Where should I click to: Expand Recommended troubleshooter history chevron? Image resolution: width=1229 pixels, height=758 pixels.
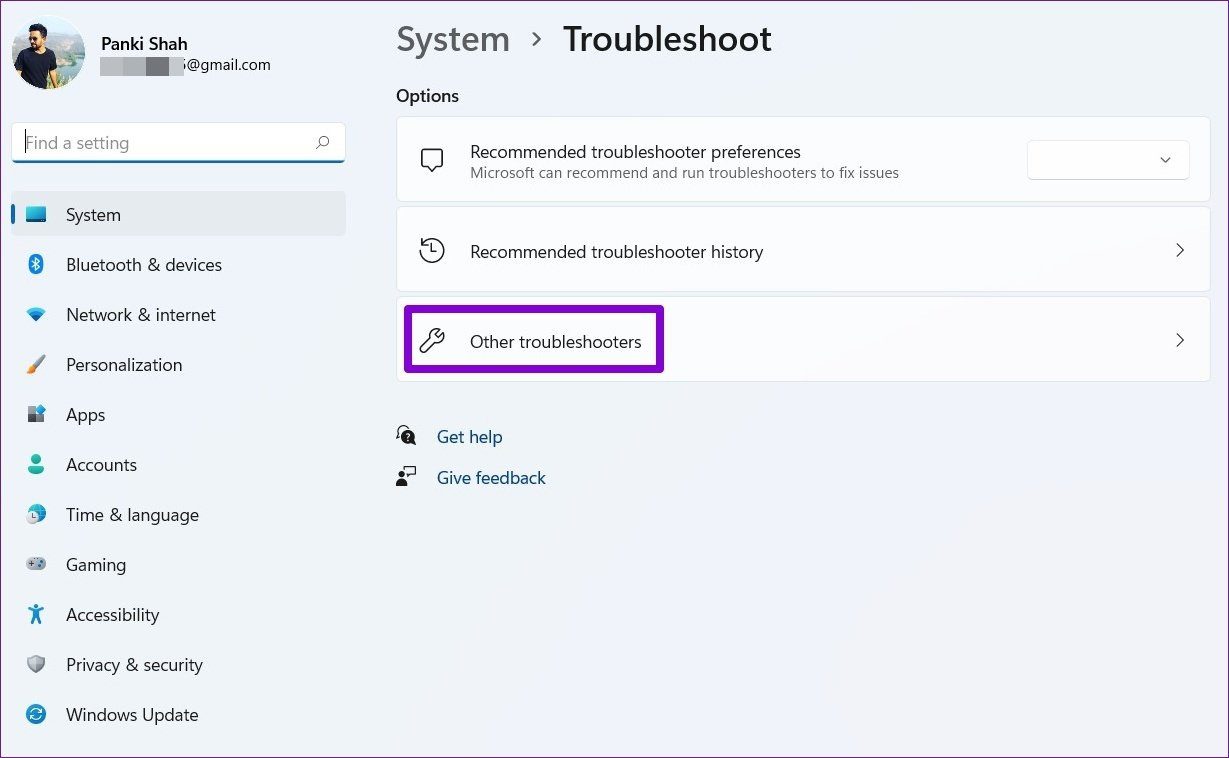pos(1180,250)
